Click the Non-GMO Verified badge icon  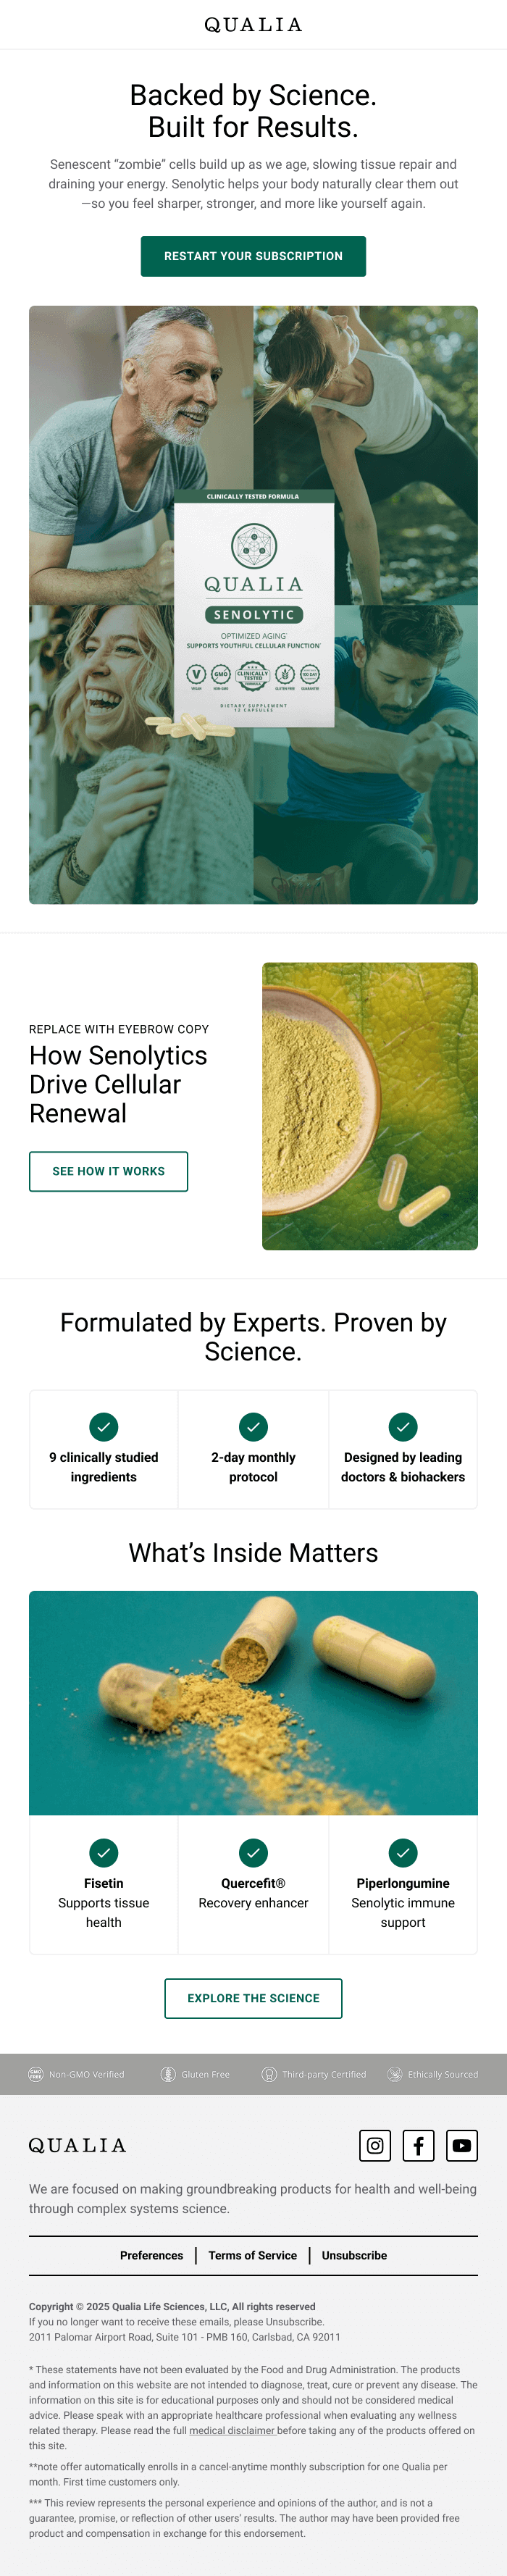[36, 2074]
